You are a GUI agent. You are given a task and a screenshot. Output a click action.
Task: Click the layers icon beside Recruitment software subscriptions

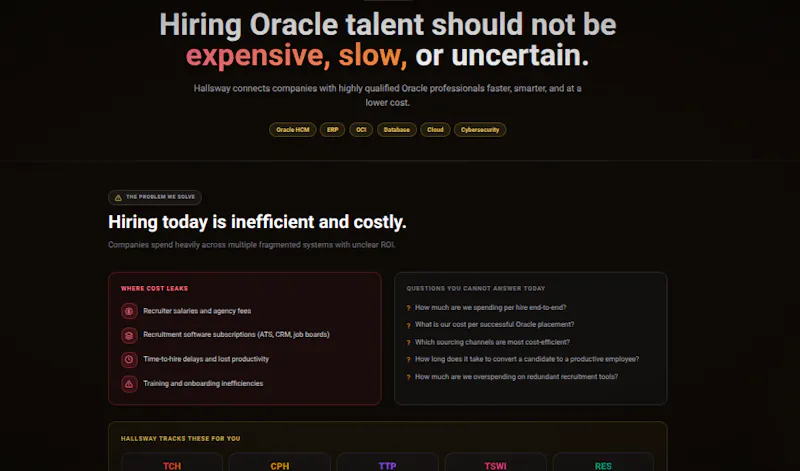(x=129, y=335)
